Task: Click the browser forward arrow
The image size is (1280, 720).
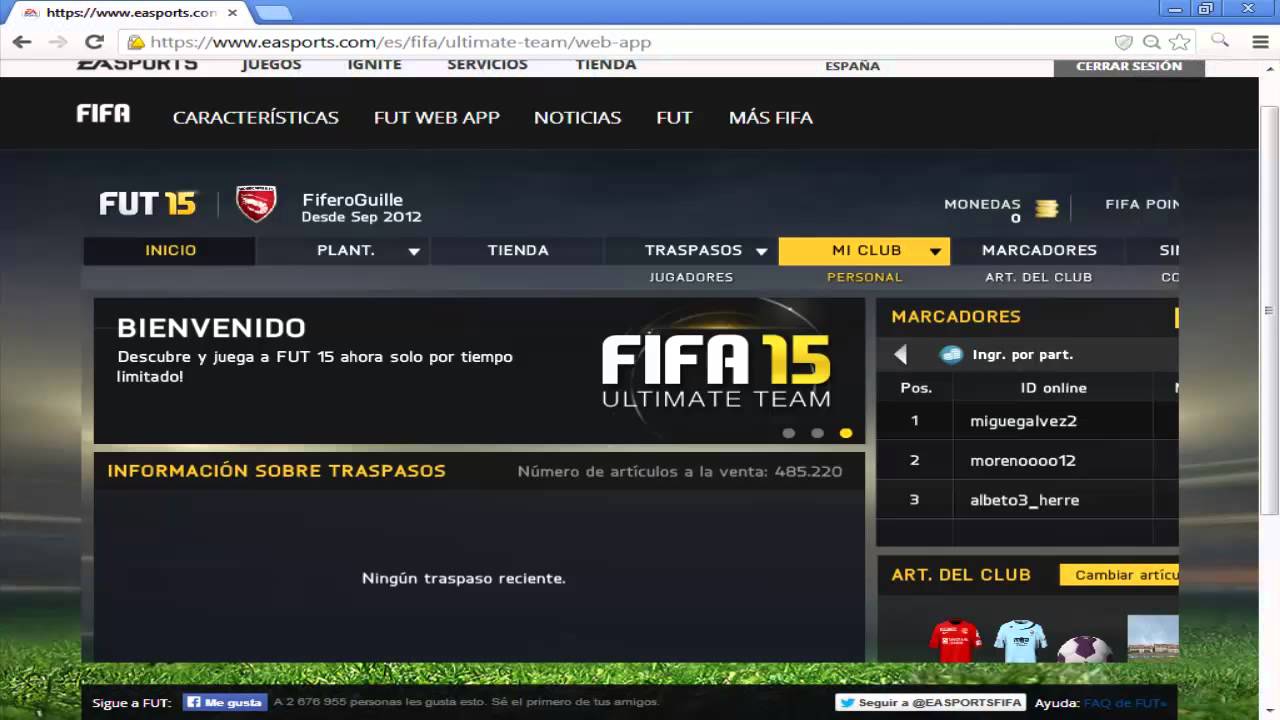Action: 58,42
